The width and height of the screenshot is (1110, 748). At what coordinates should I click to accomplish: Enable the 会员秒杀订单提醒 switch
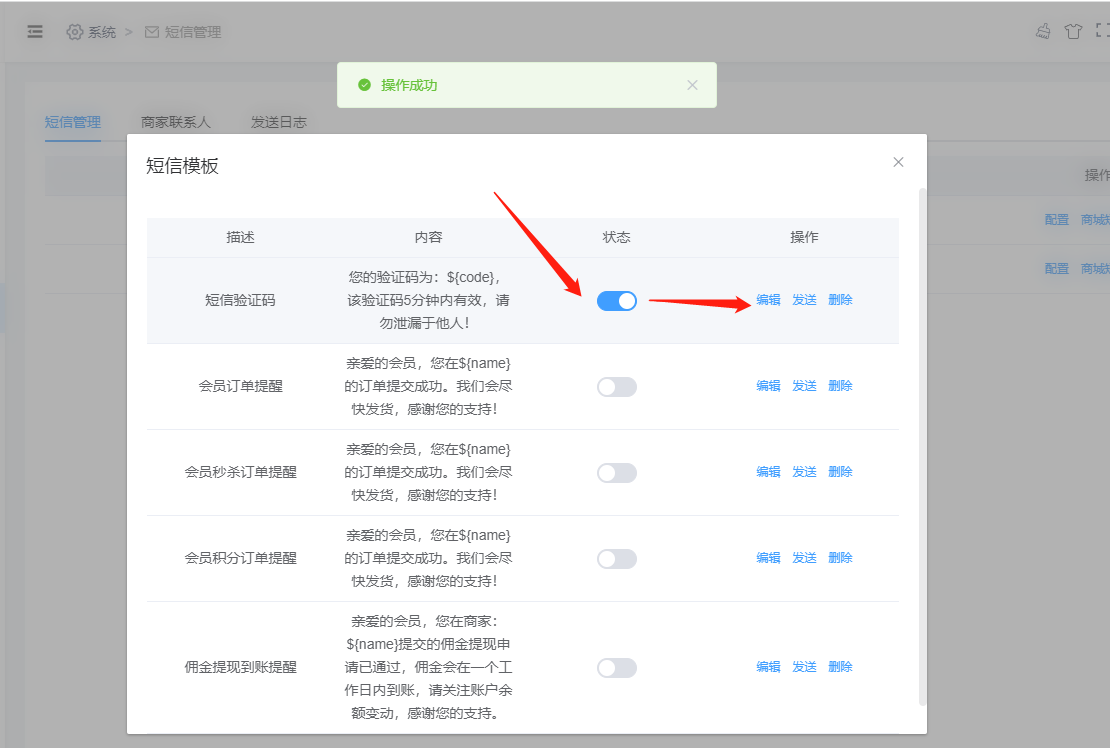(x=617, y=473)
